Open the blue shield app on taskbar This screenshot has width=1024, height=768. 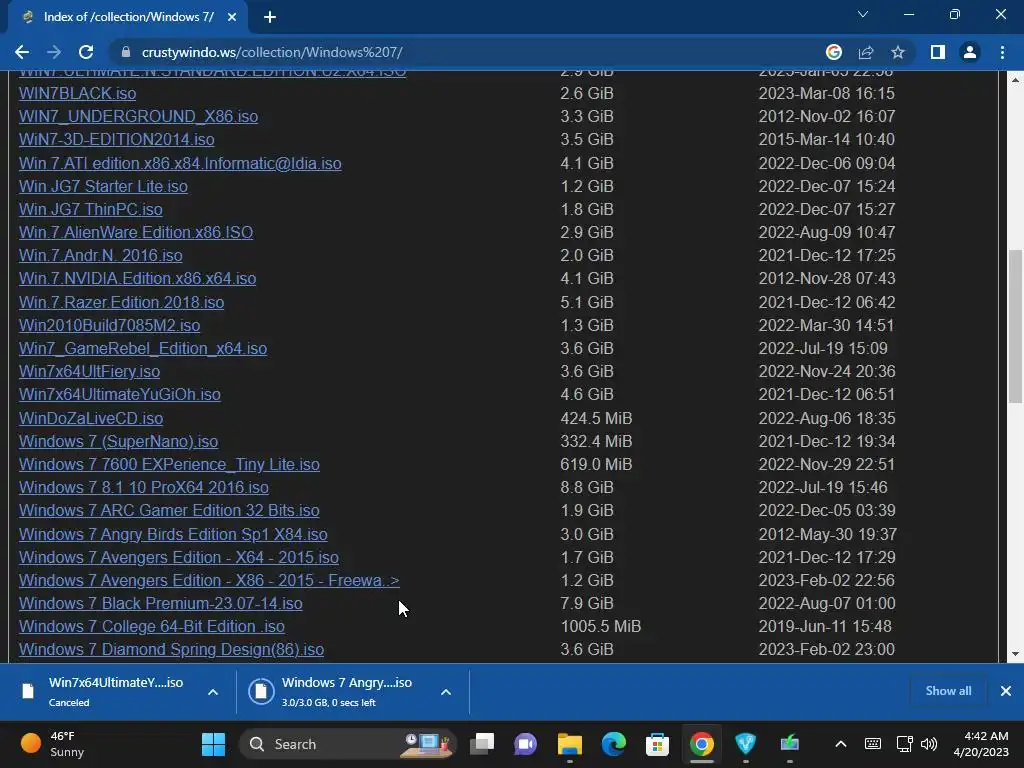[745, 744]
